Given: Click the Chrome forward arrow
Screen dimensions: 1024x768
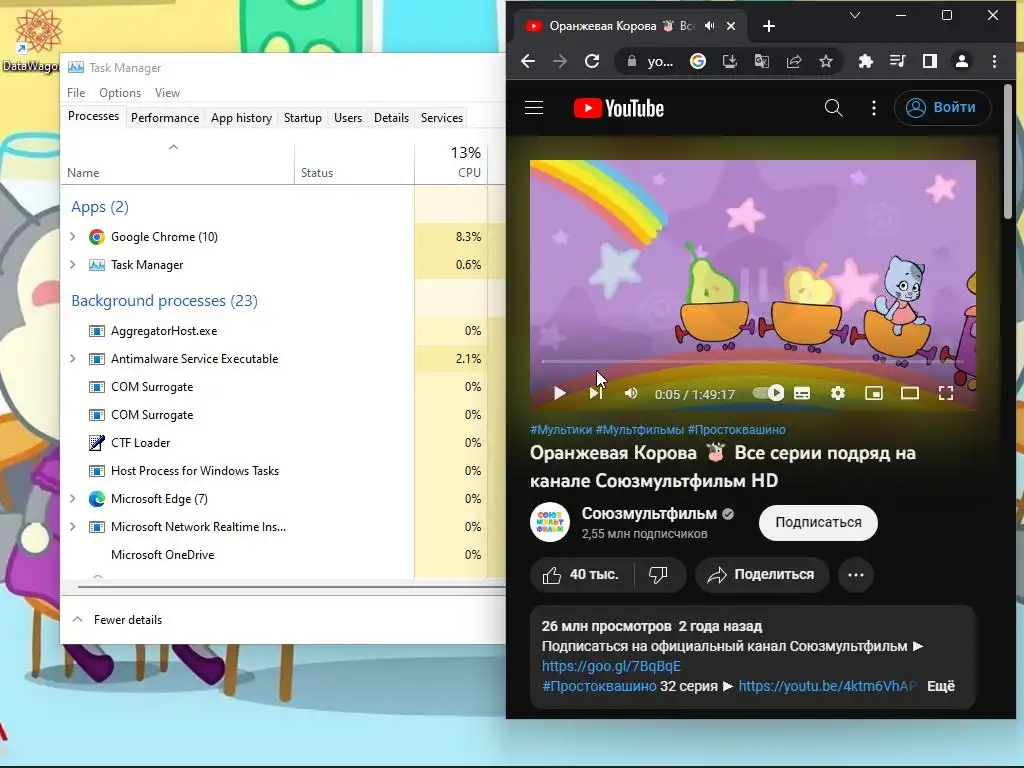Looking at the screenshot, I should pos(560,61).
